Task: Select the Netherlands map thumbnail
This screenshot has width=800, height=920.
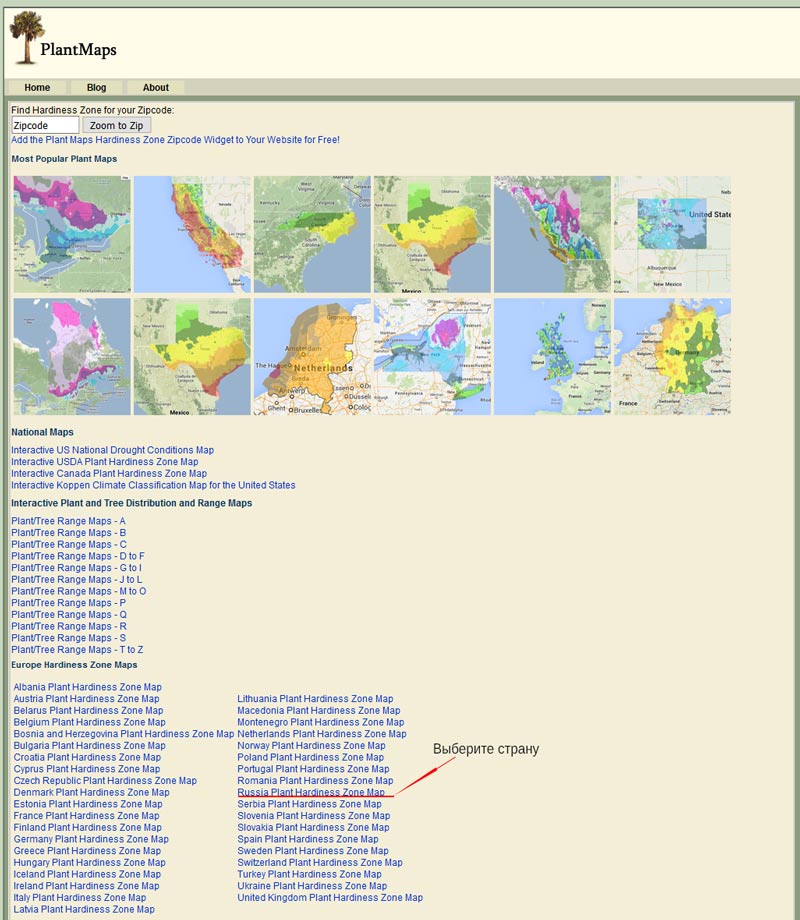Action: (312, 356)
